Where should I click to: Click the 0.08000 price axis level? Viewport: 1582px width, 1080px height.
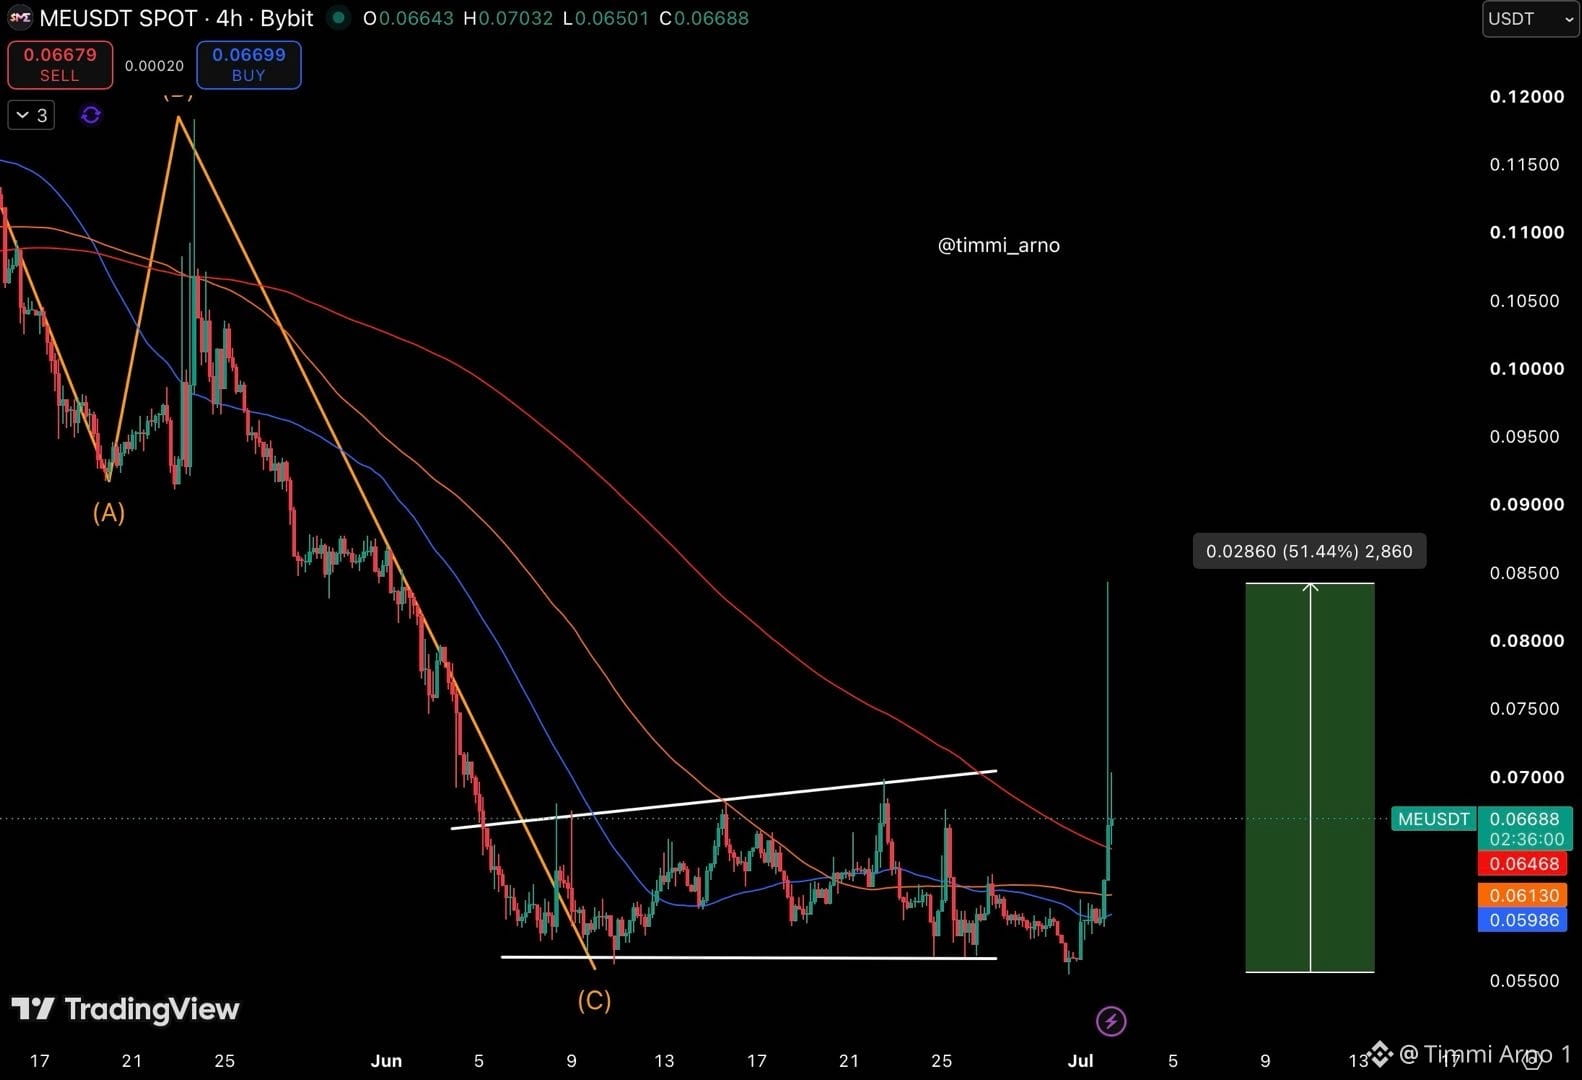click(x=1527, y=641)
